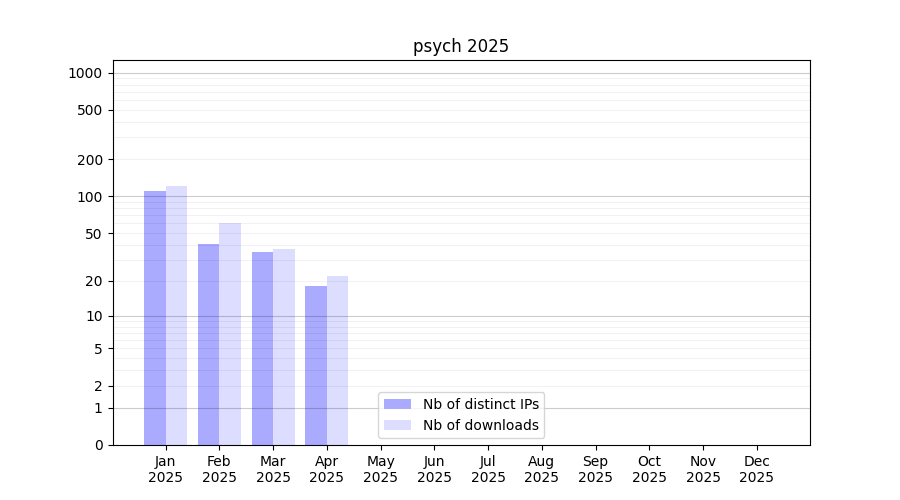This screenshot has width=900, height=500.
Task: Click the Jan 2025 x-axis label
Action: coord(166,469)
